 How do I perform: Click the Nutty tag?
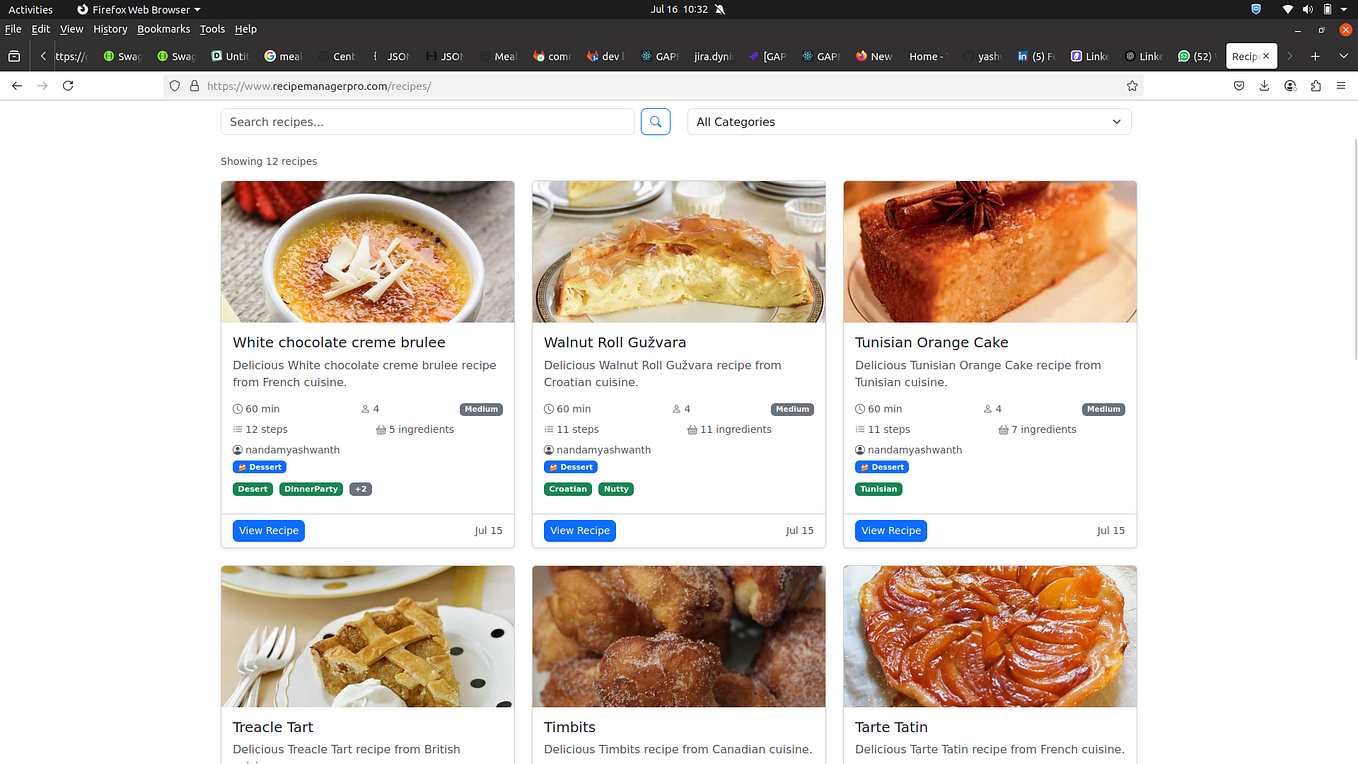coord(616,489)
